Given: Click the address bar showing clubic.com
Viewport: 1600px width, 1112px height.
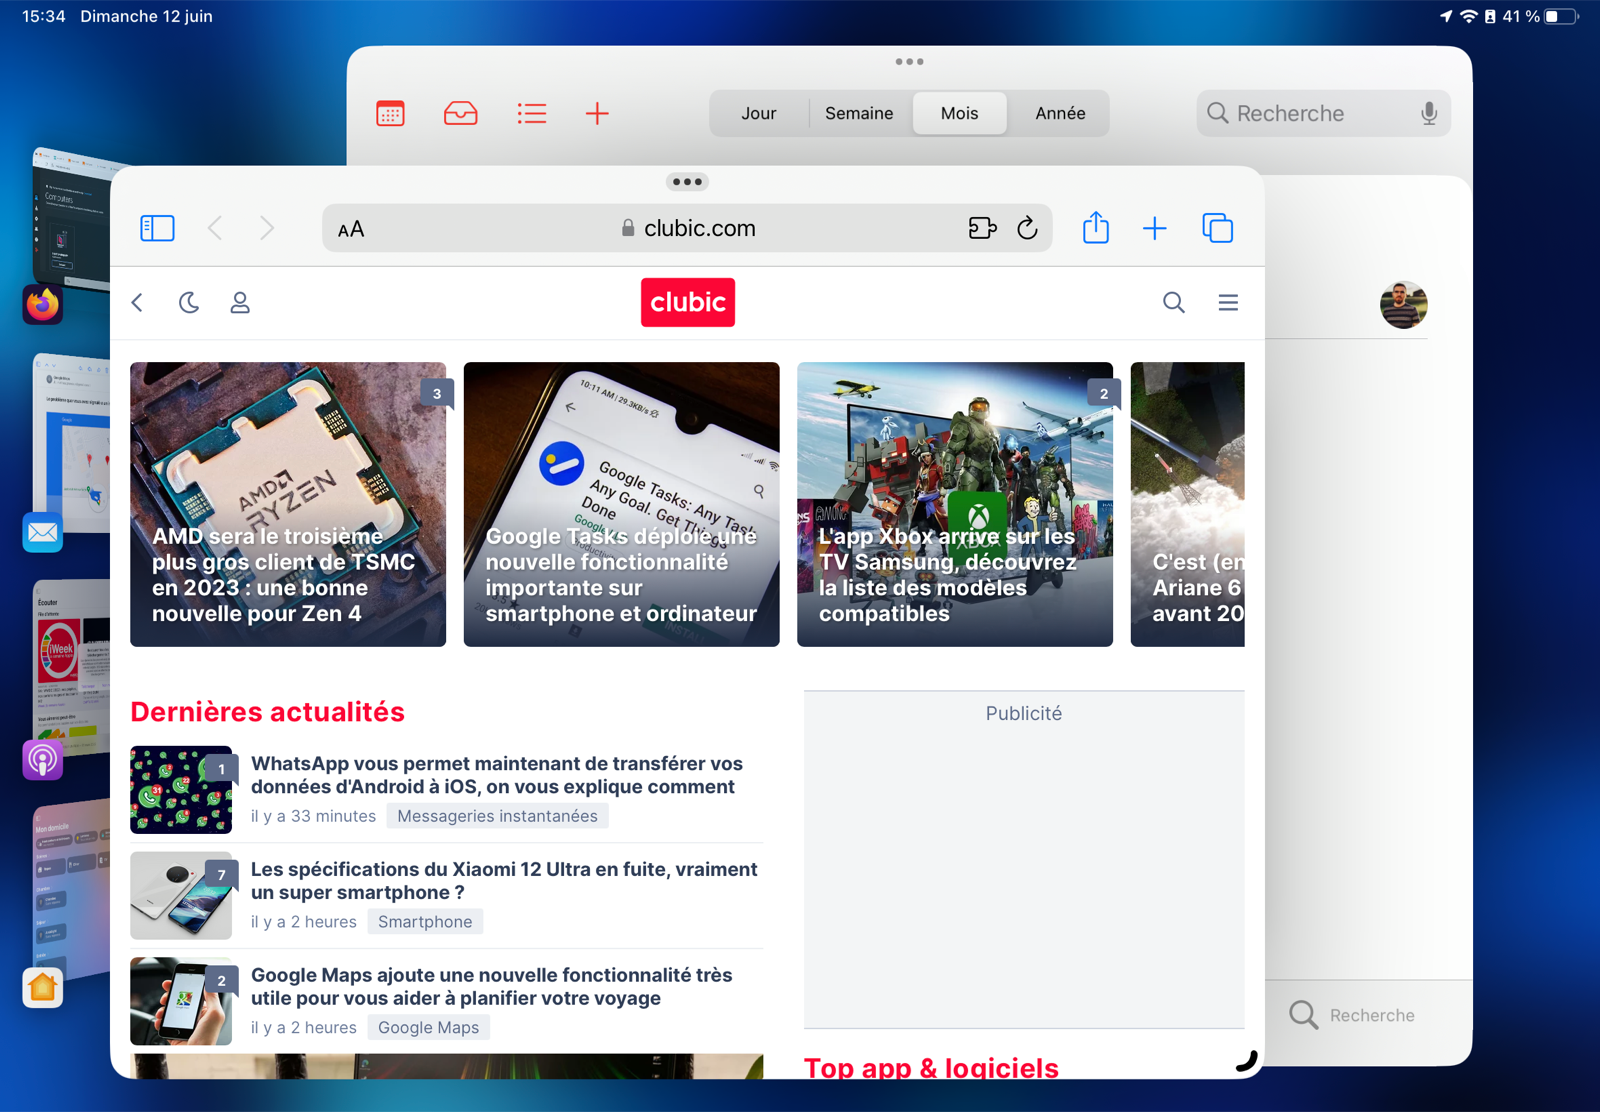Looking at the screenshot, I should (x=687, y=228).
